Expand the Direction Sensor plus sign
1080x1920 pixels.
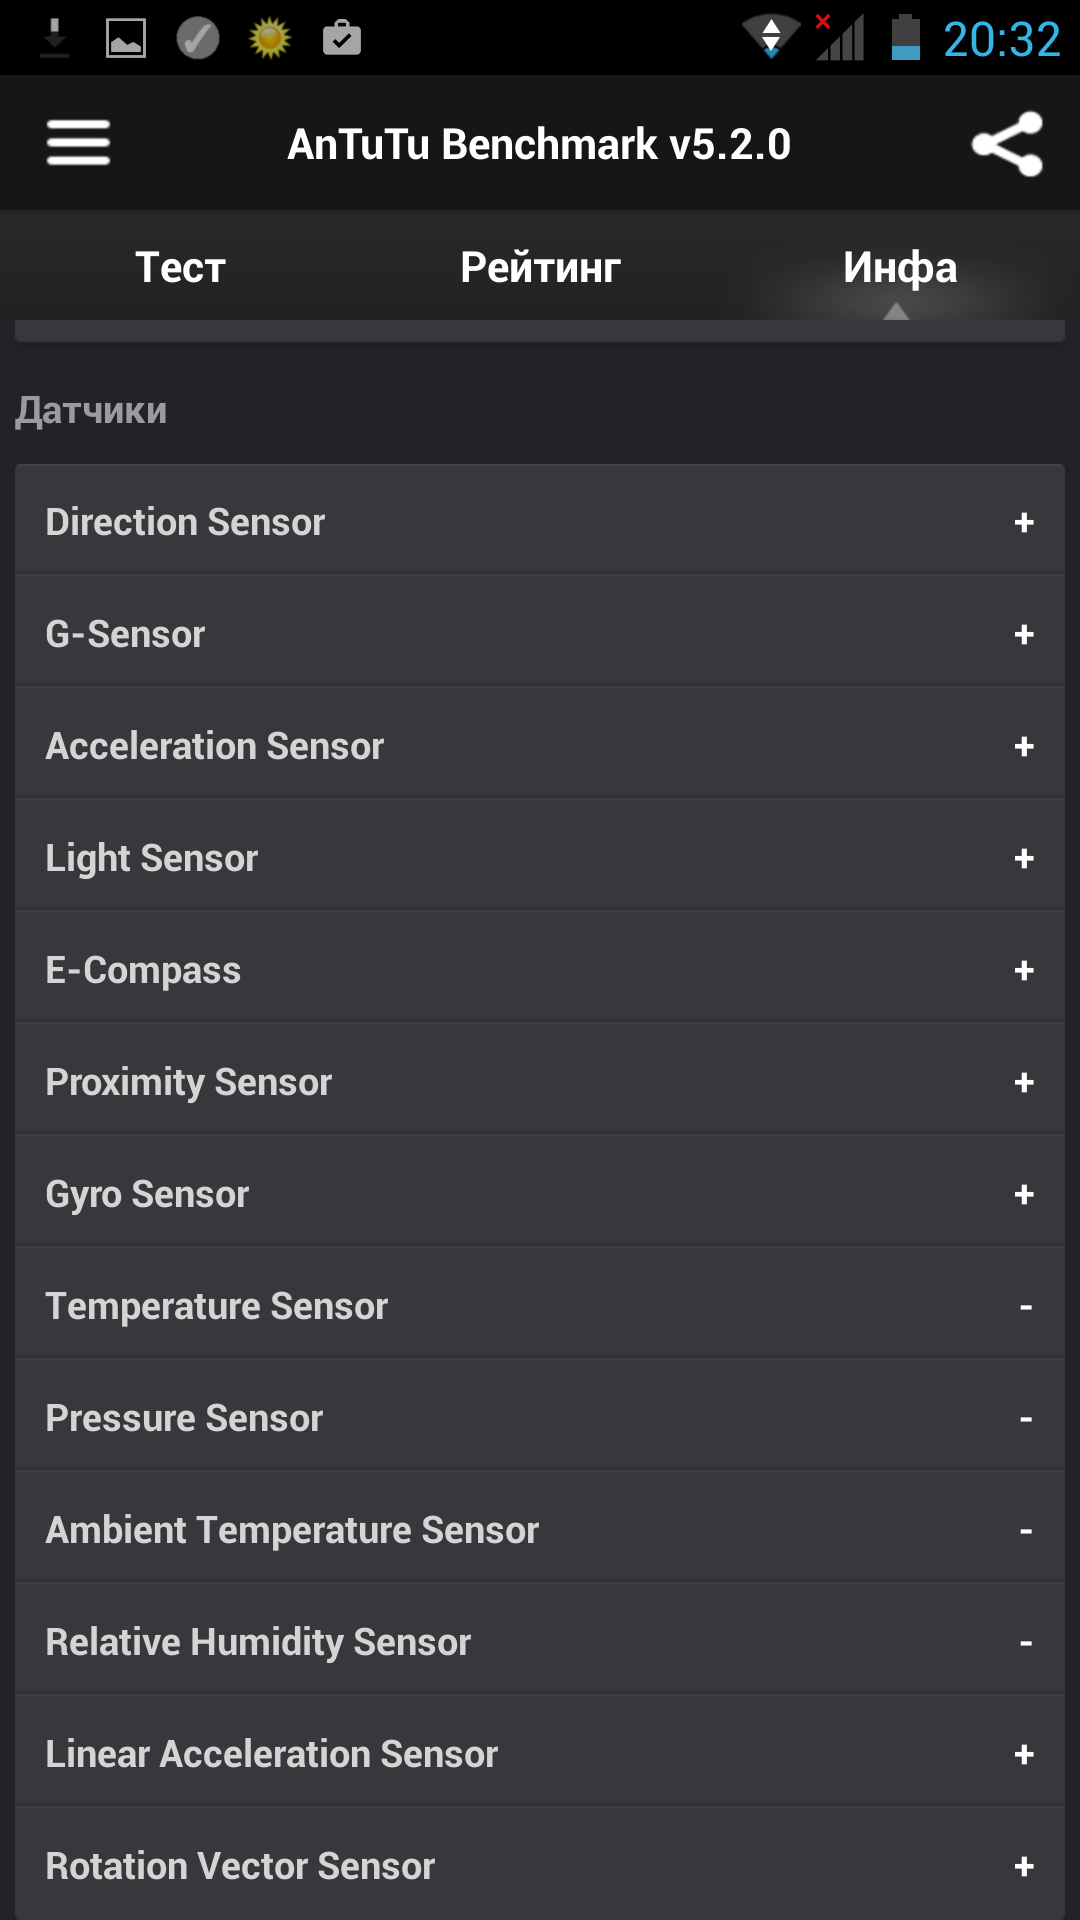[1024, 522]
